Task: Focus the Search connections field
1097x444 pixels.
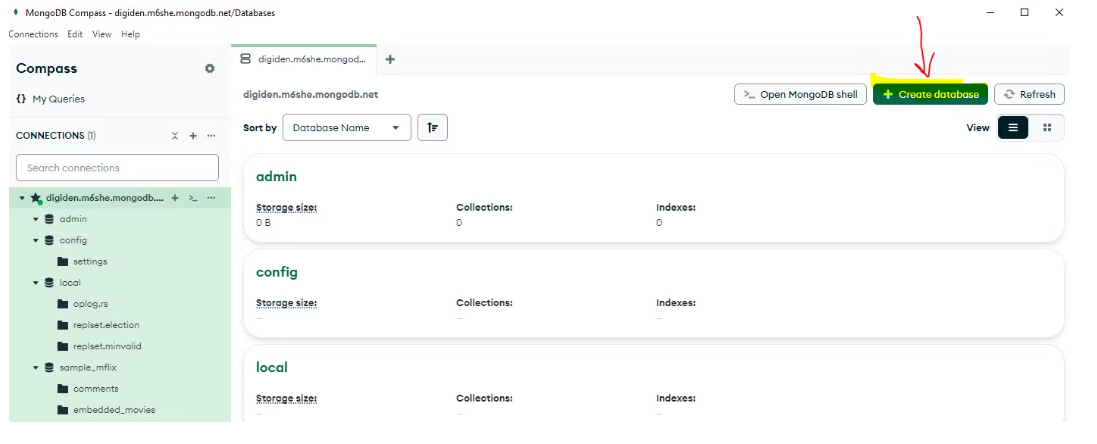Action: 118,168
